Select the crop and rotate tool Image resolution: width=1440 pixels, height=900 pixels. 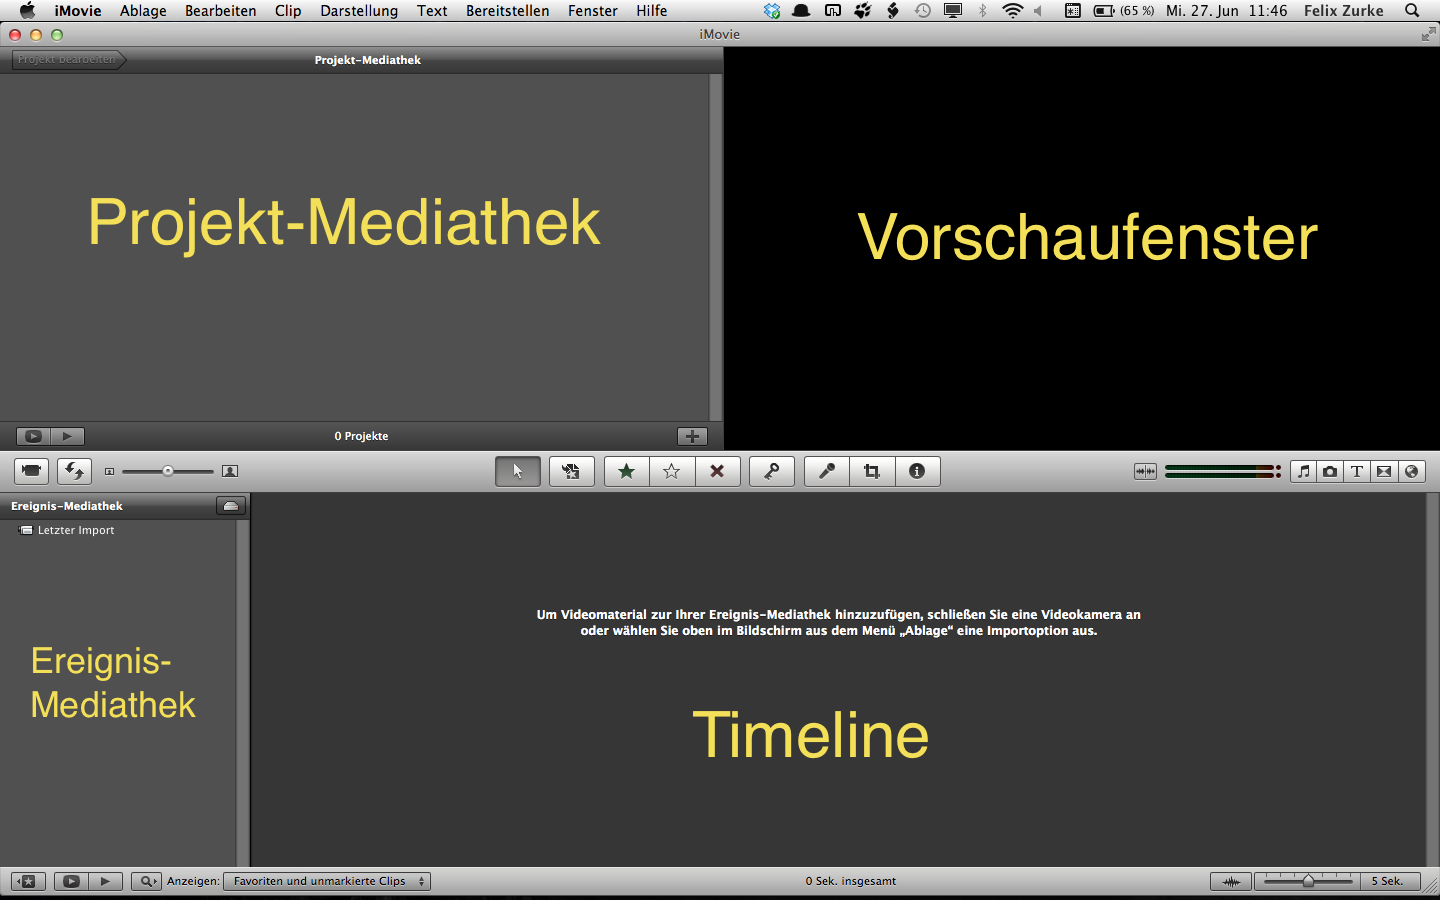tap(872, 471)
